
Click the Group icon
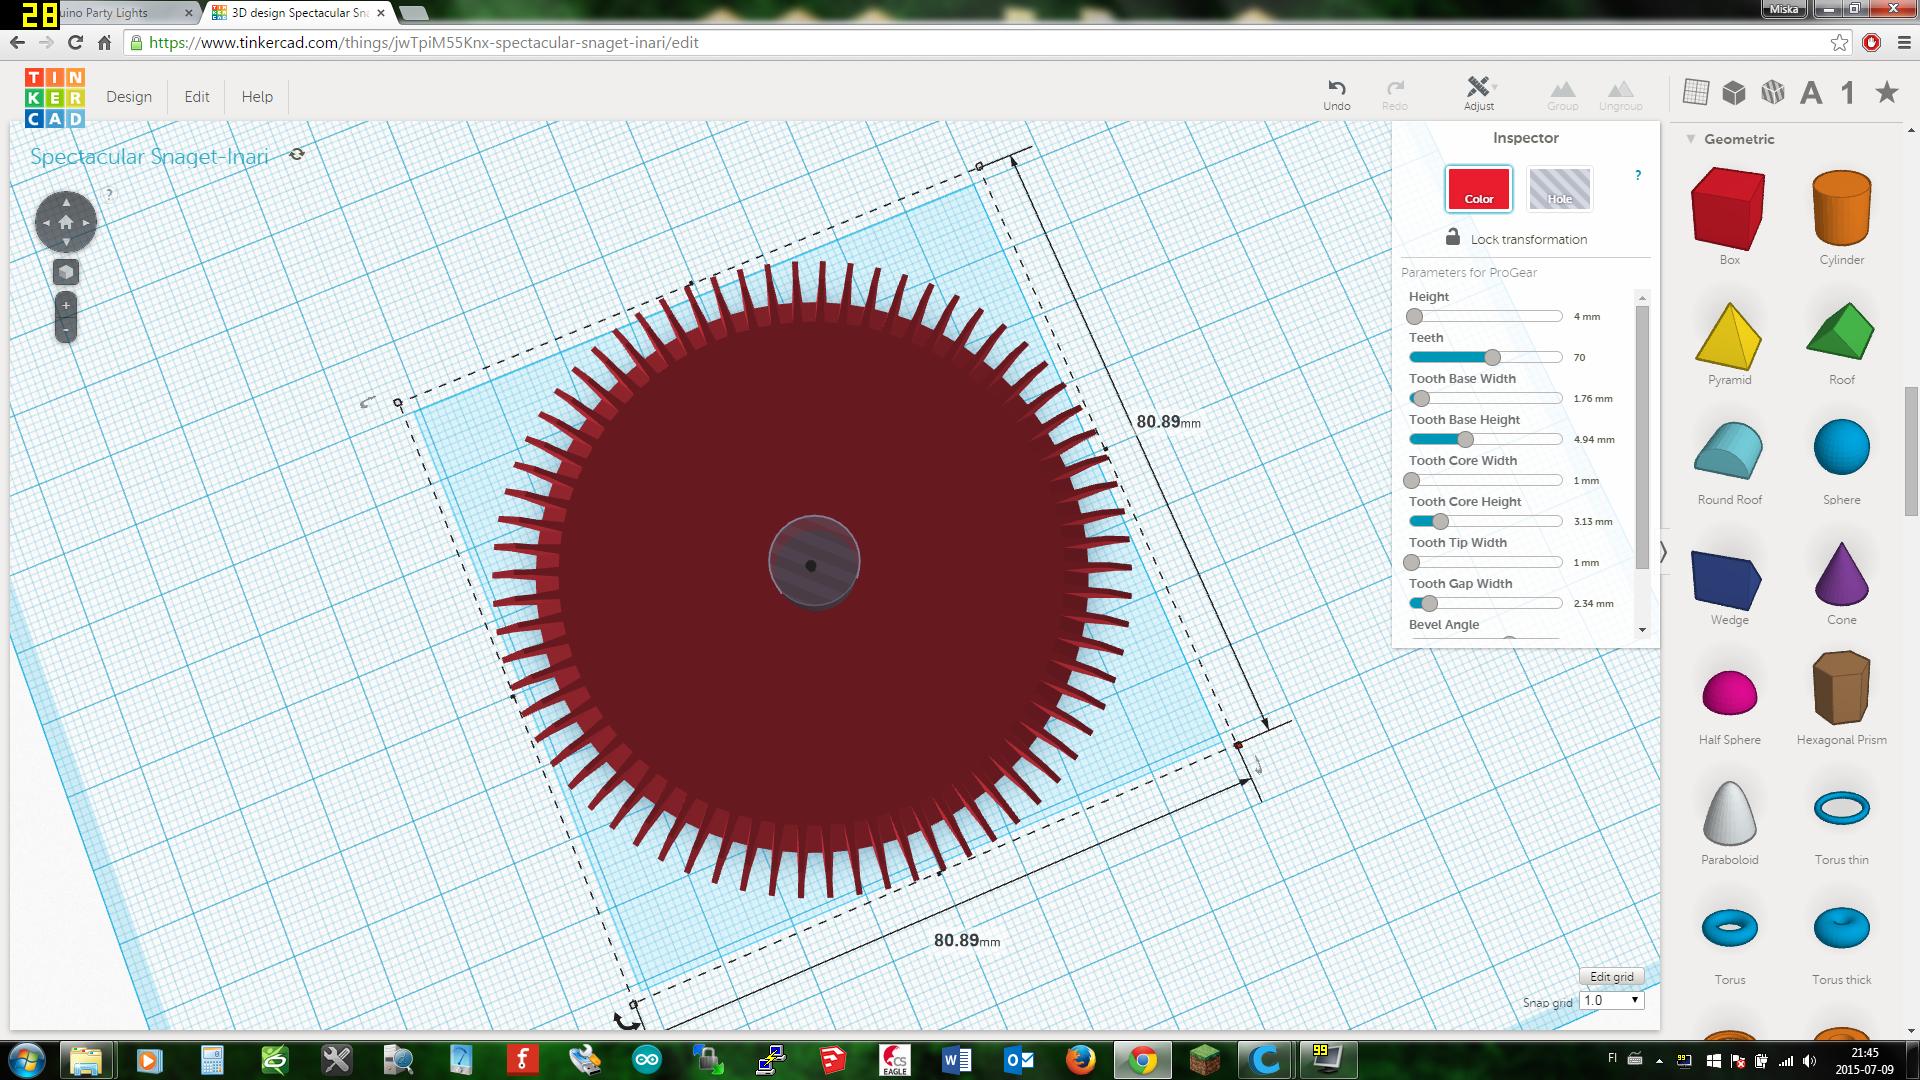click(1562, 94)
